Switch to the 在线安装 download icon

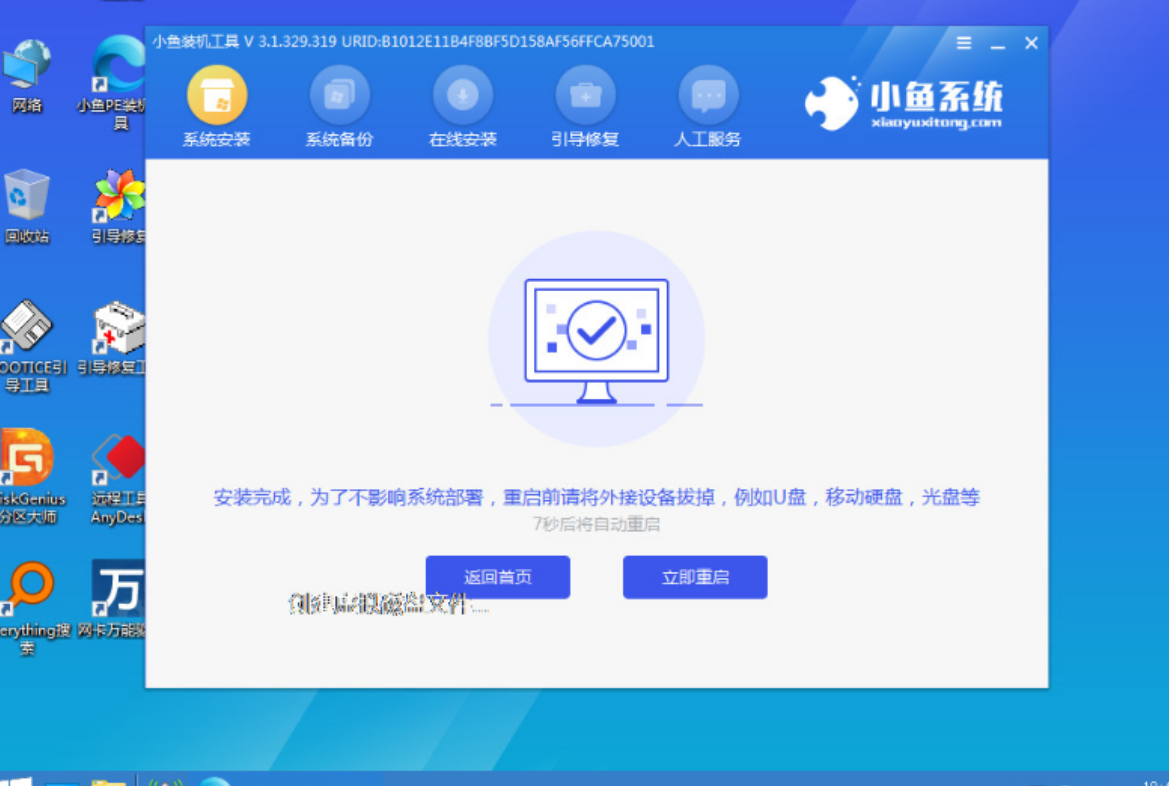(x=462, y=97)
